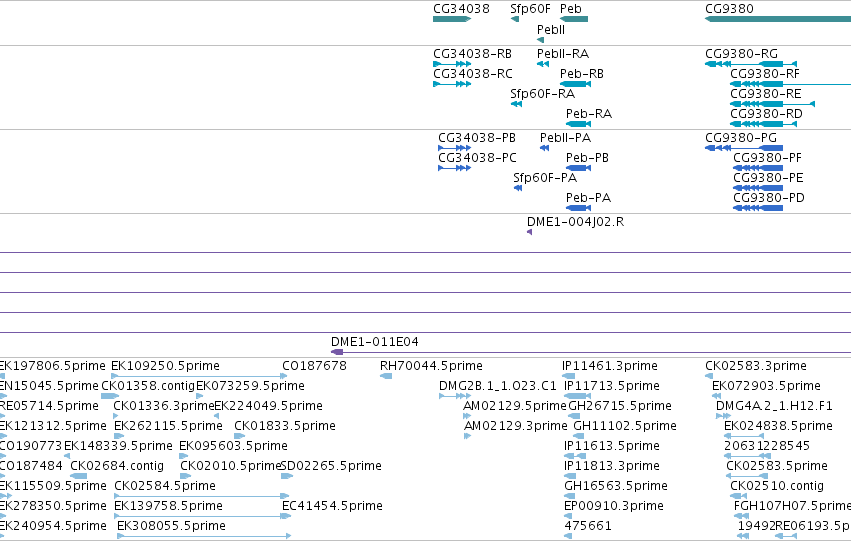Select the Peb-RB transcript
851x541 pixels.
pyautogui.click(x=575, y=84)
